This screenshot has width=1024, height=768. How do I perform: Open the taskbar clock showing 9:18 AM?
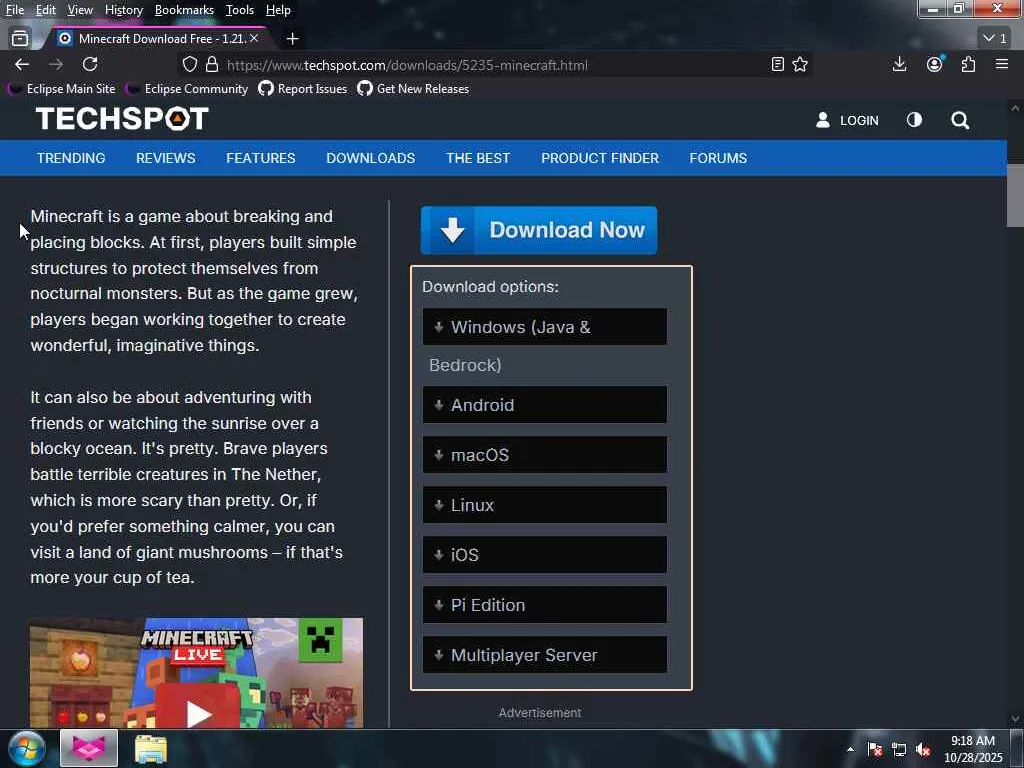click(x=973, y=749)
